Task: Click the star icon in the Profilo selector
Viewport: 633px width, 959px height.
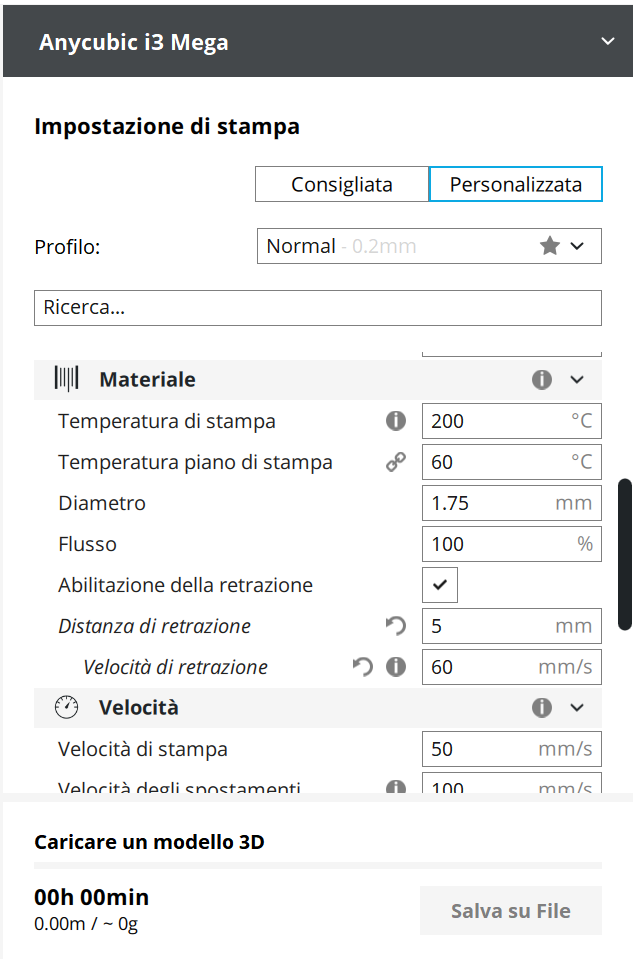Action: [x=549, y=246]
